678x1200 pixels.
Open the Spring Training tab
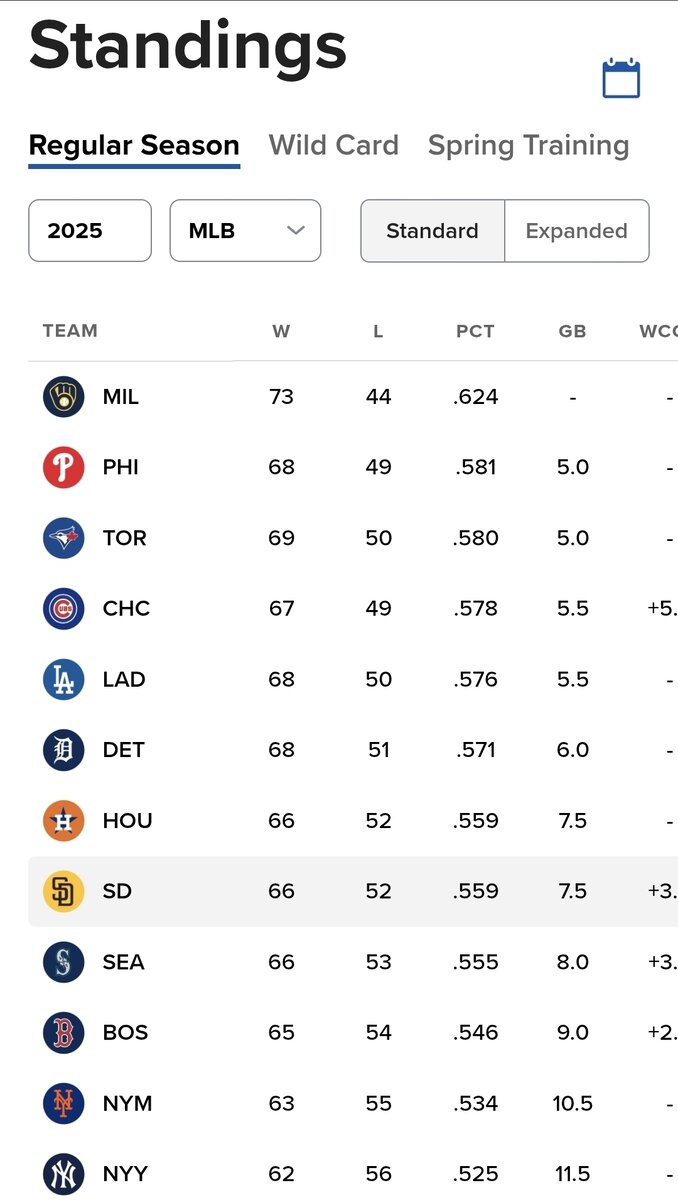[528, 146]
